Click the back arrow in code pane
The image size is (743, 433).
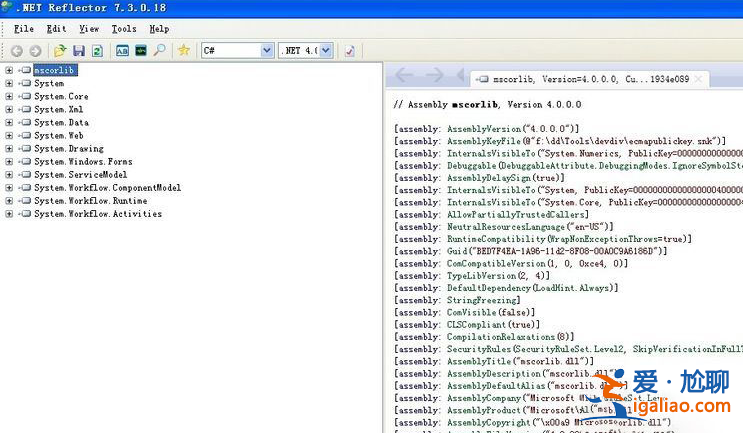point(404,76)
